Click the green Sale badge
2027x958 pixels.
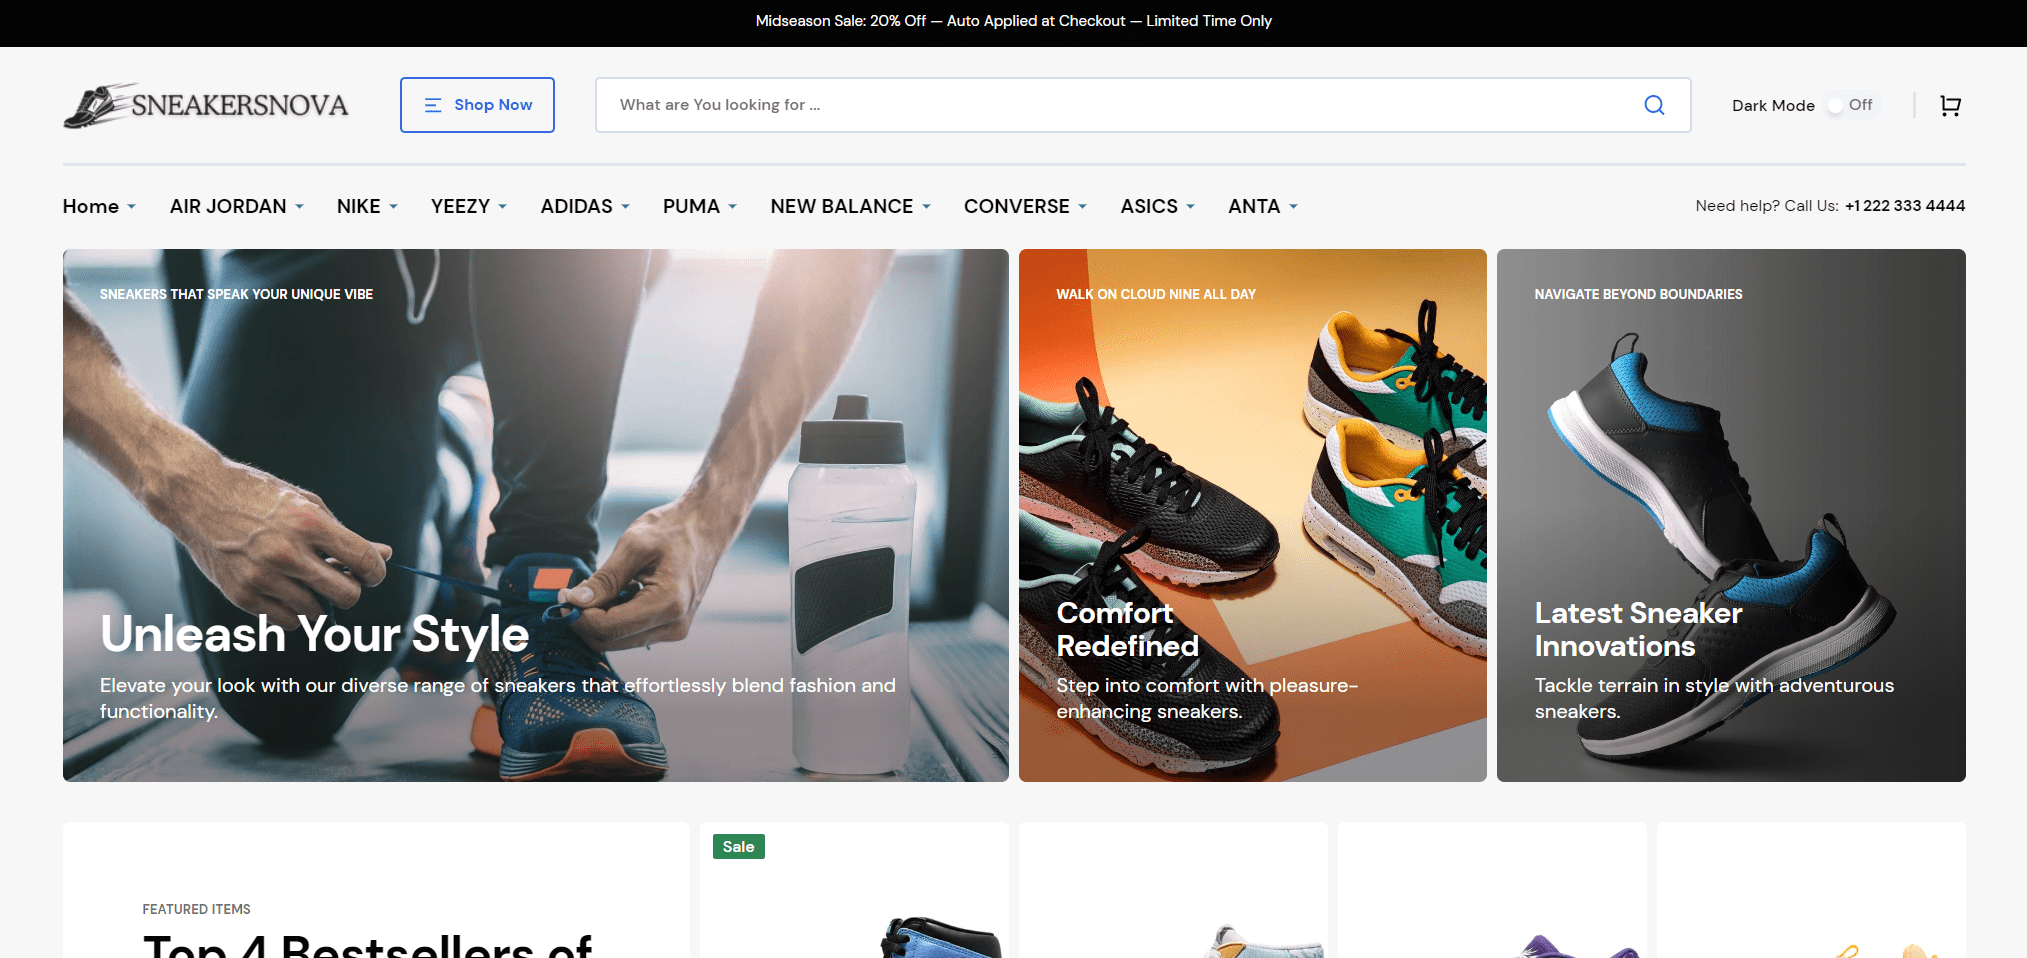click(738, 847)
